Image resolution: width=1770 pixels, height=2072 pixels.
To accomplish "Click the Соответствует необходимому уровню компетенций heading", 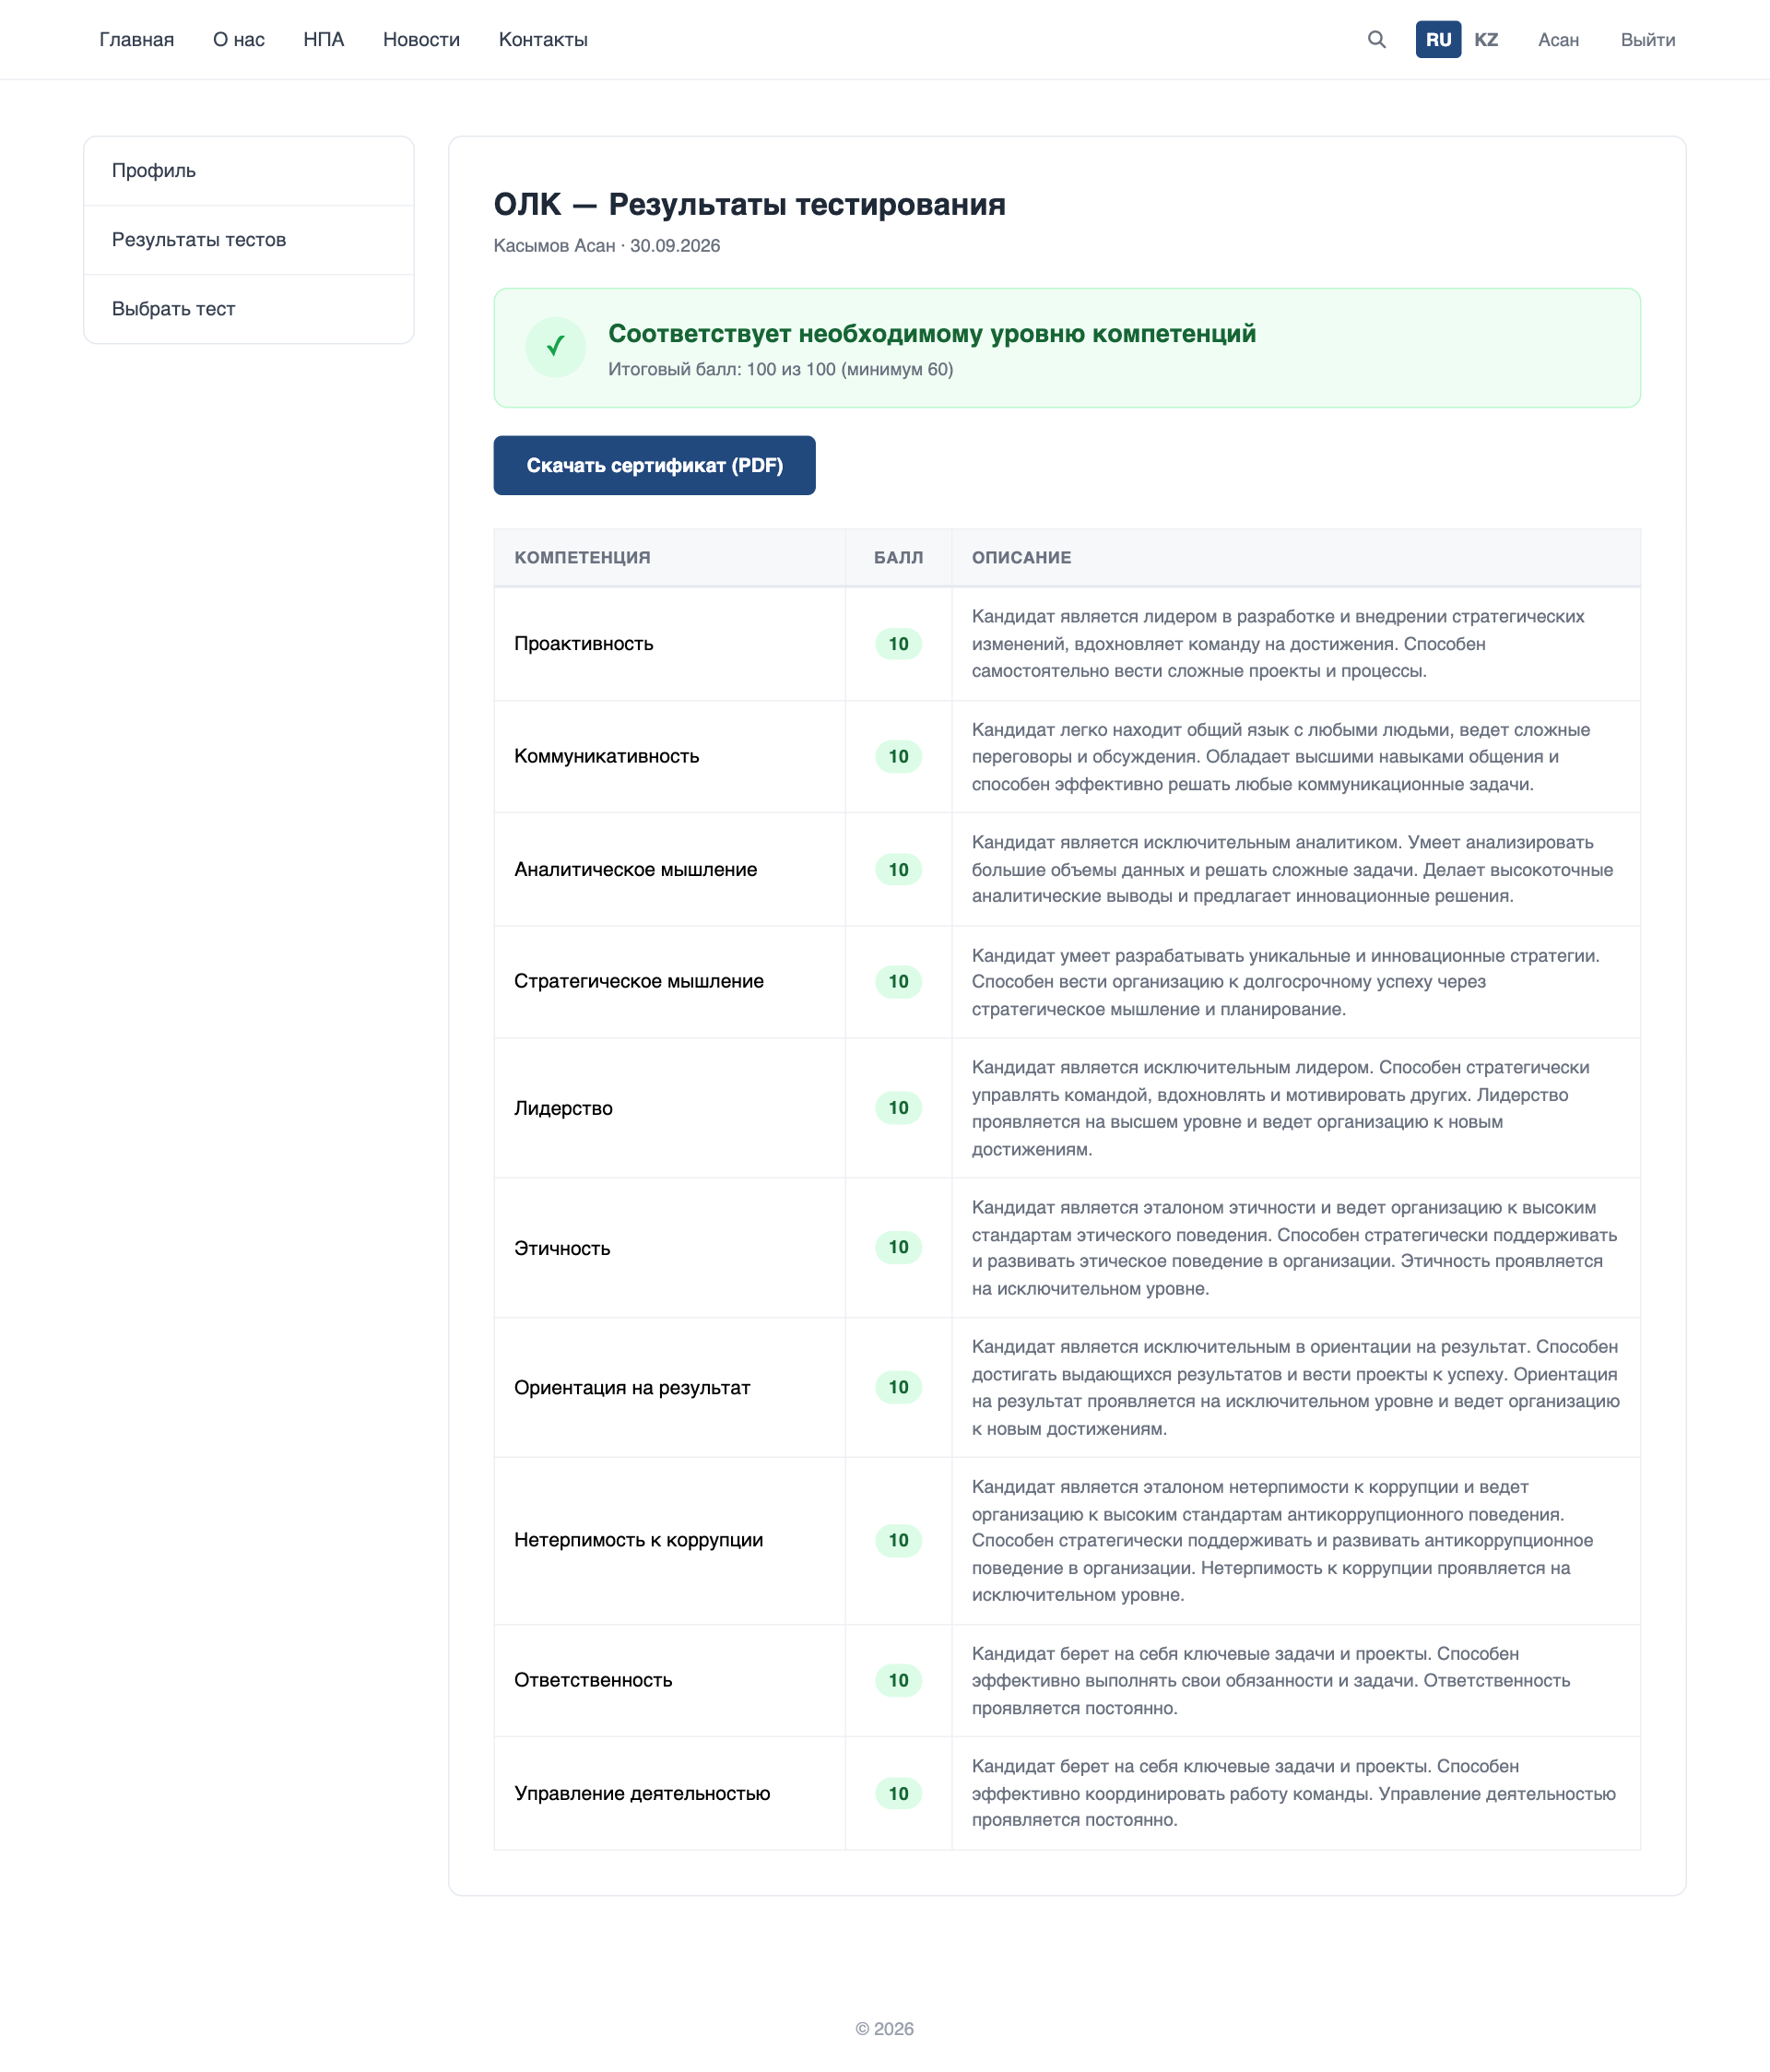I will [x=932, y=334].
